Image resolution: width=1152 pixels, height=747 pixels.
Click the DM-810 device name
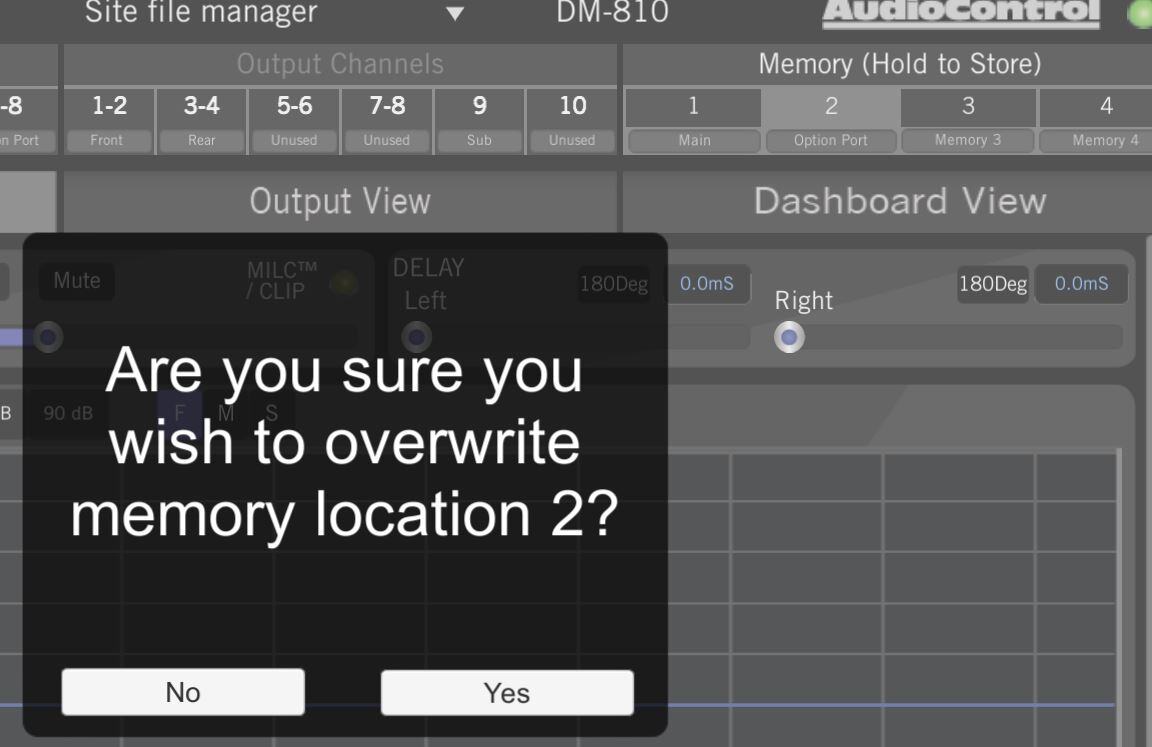click(x=612, y=12)
